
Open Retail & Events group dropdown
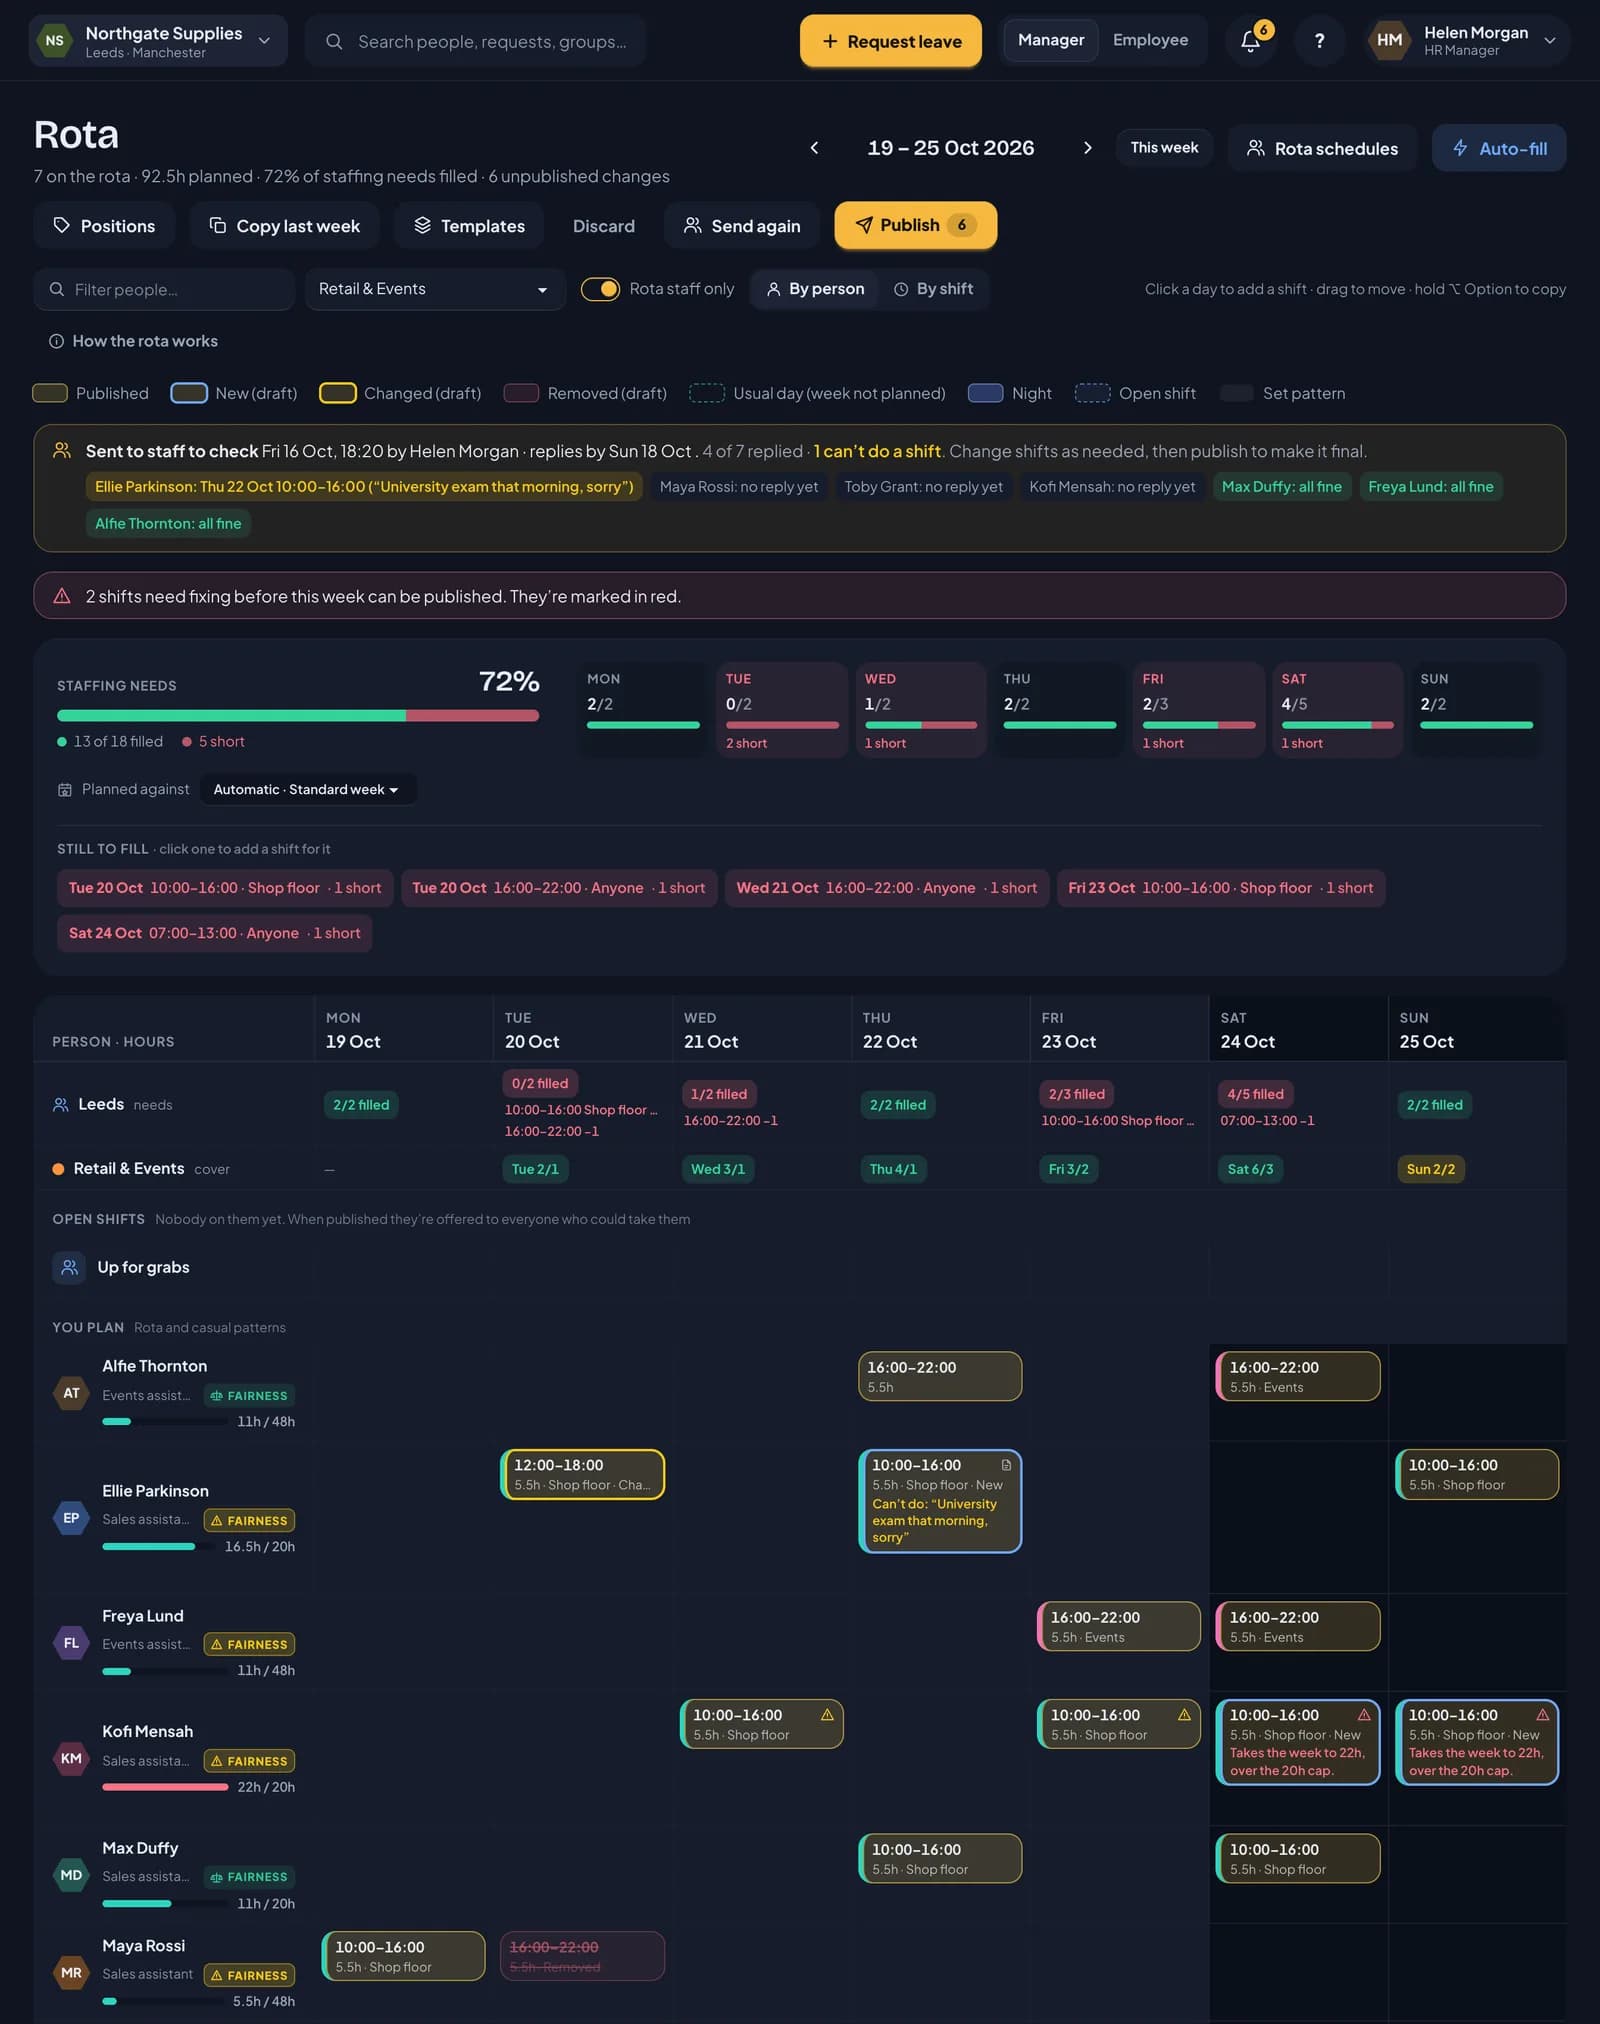[435, 289]
